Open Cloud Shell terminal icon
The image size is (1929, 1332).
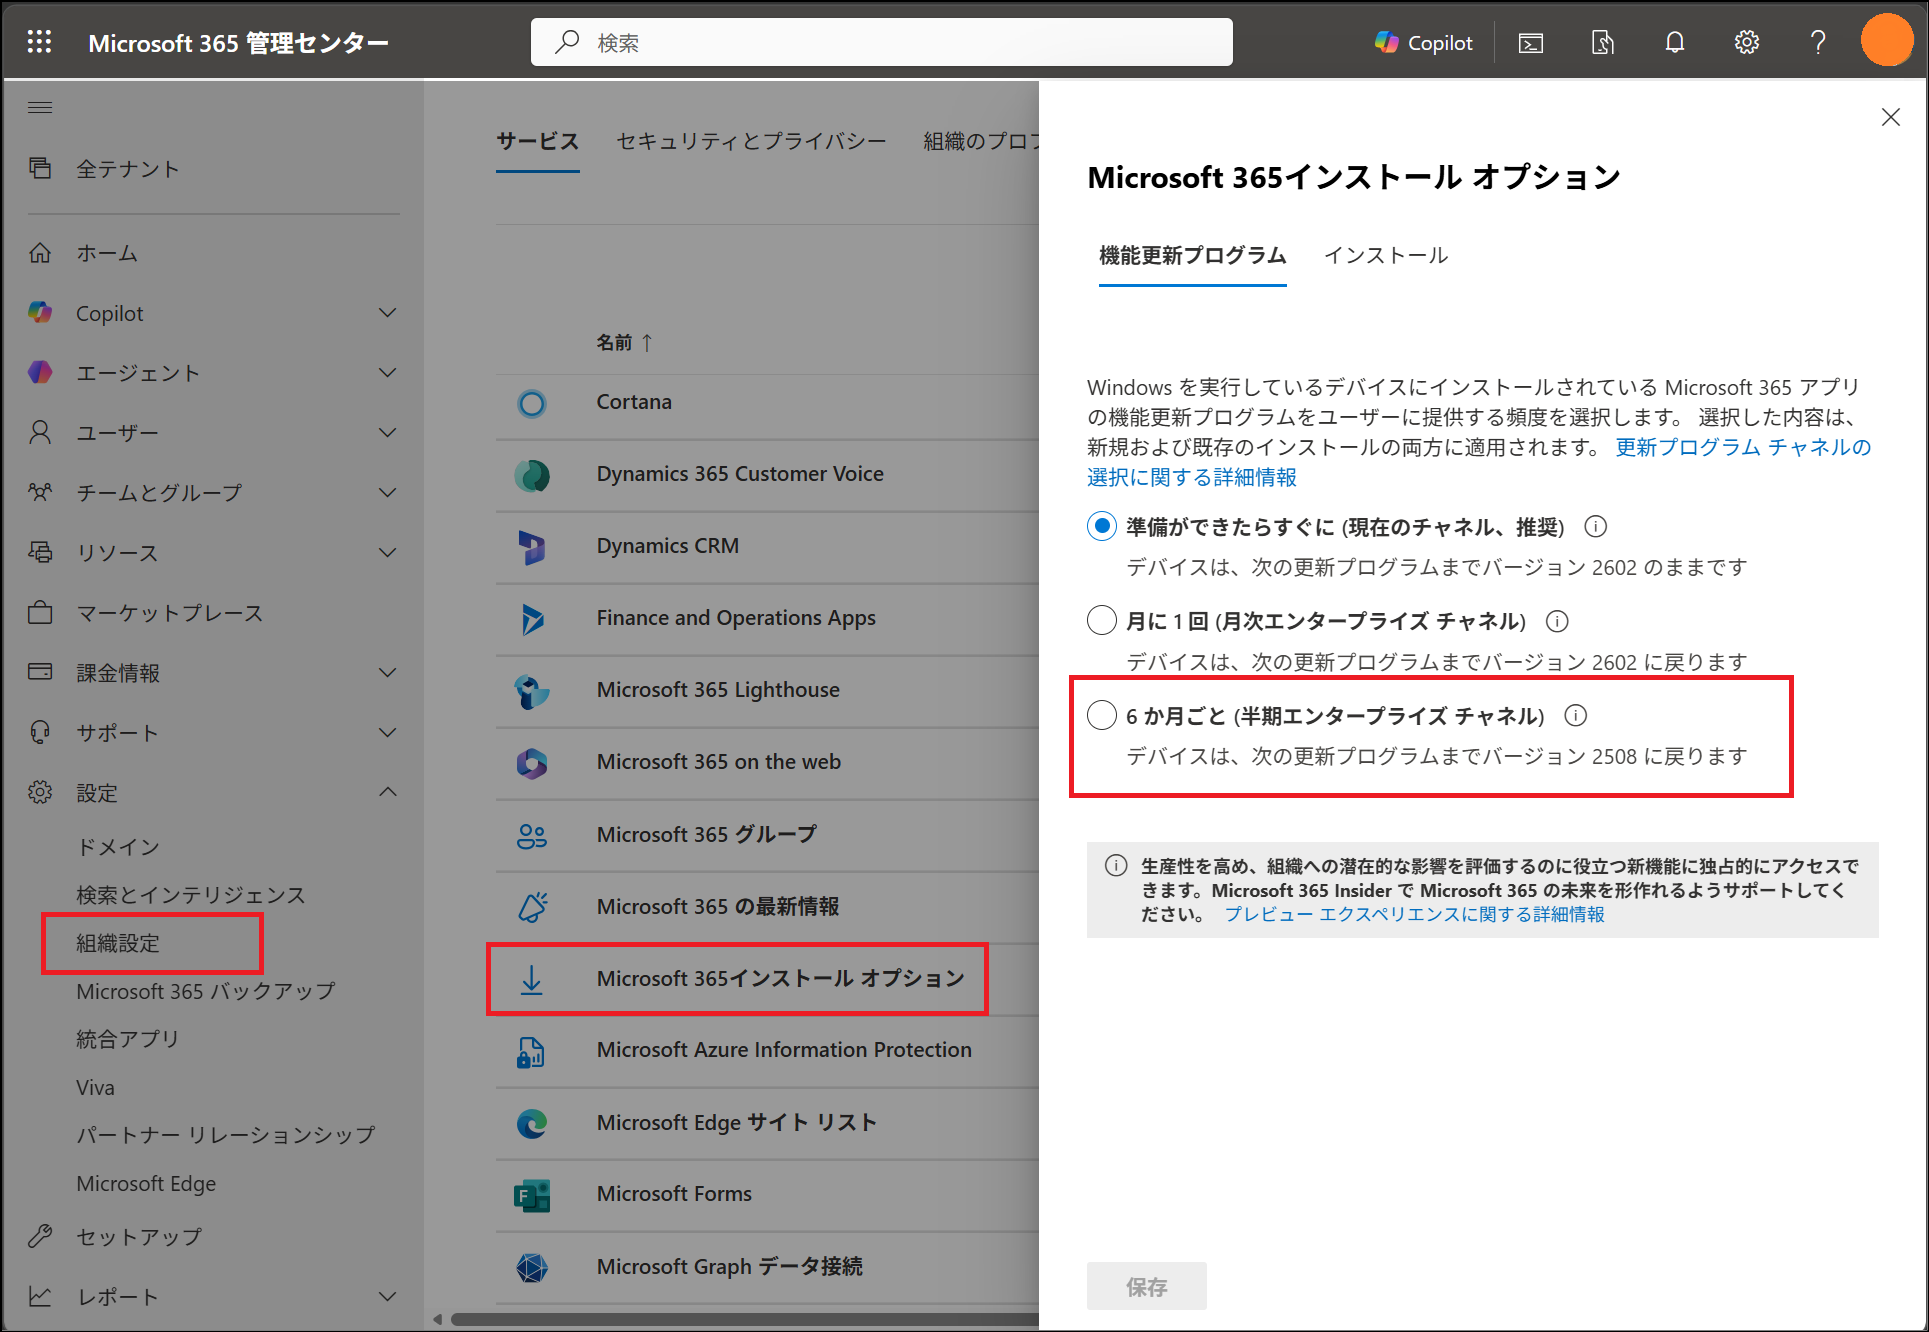(1530, 42)
